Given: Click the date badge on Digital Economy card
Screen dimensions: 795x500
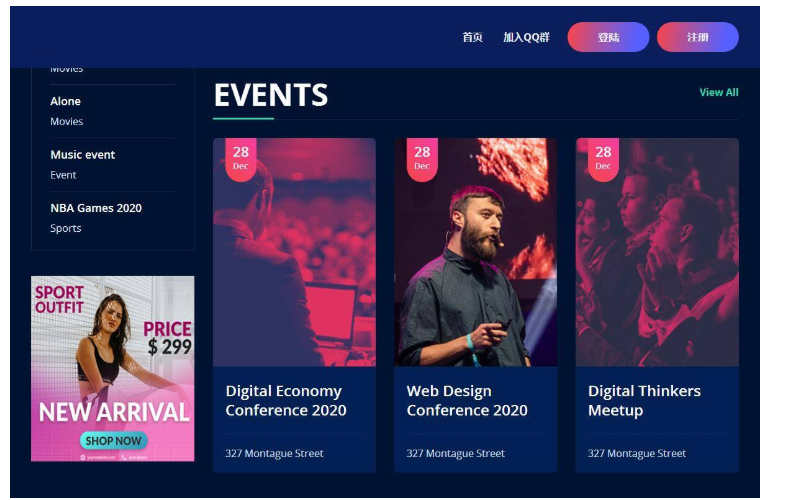Looking at the screenshot, I should coord(241,158).
